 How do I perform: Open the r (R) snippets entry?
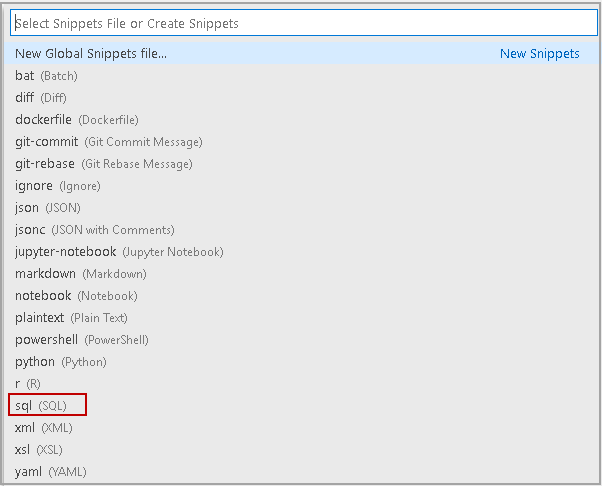coord(28,384)
